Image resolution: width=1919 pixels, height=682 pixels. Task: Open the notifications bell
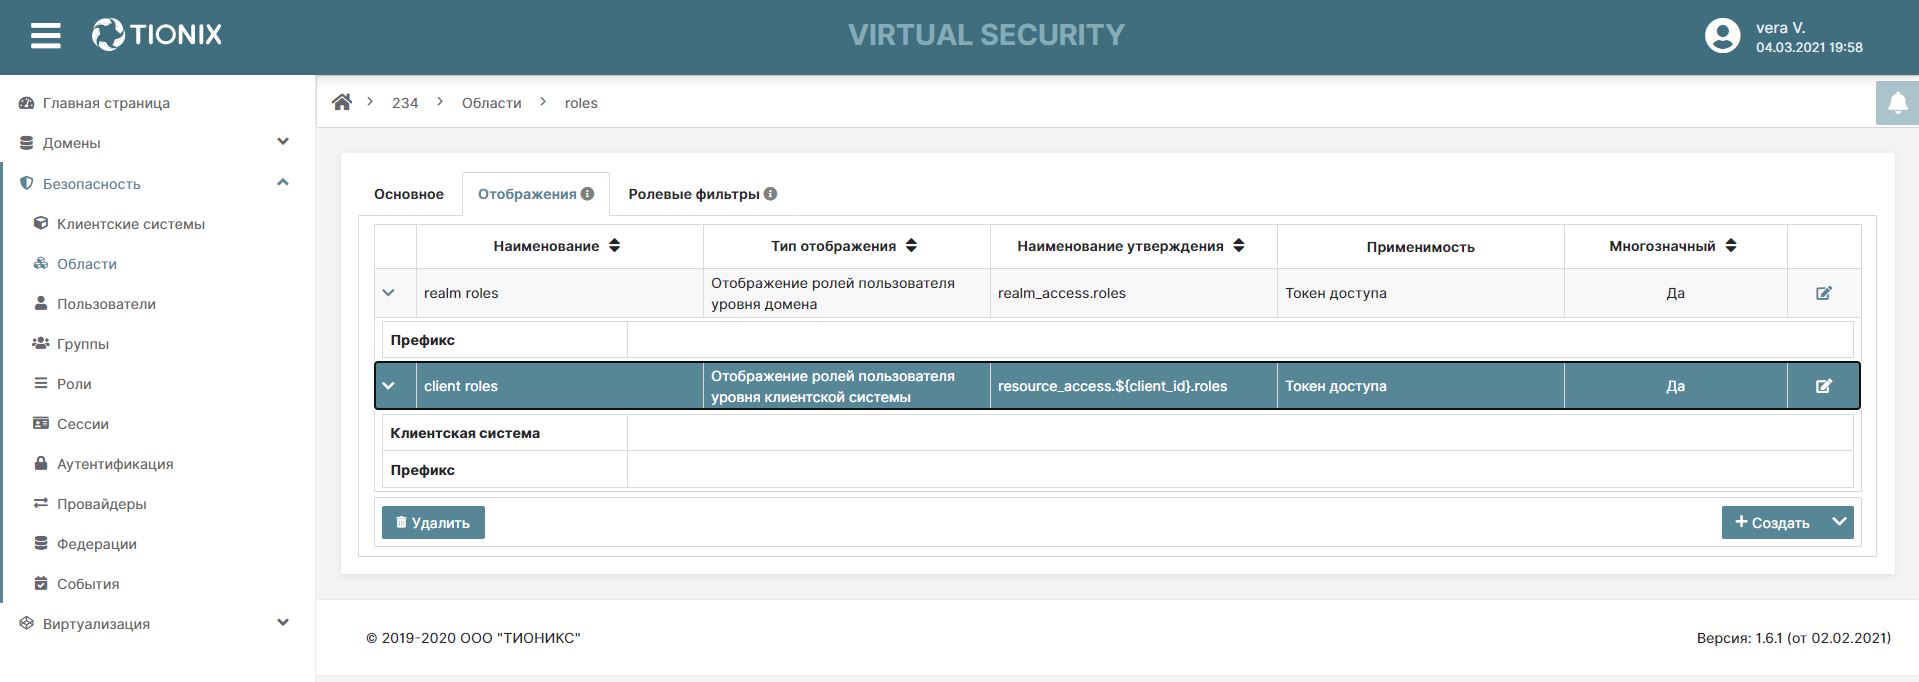[1897, 103]
